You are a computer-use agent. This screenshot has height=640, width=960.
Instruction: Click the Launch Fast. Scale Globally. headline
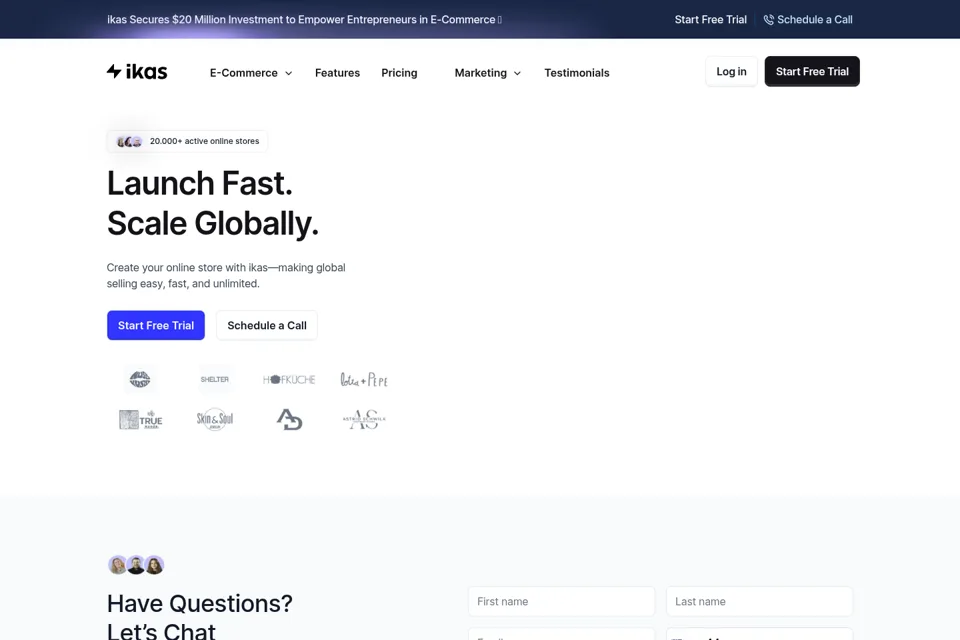coord(213,203)
